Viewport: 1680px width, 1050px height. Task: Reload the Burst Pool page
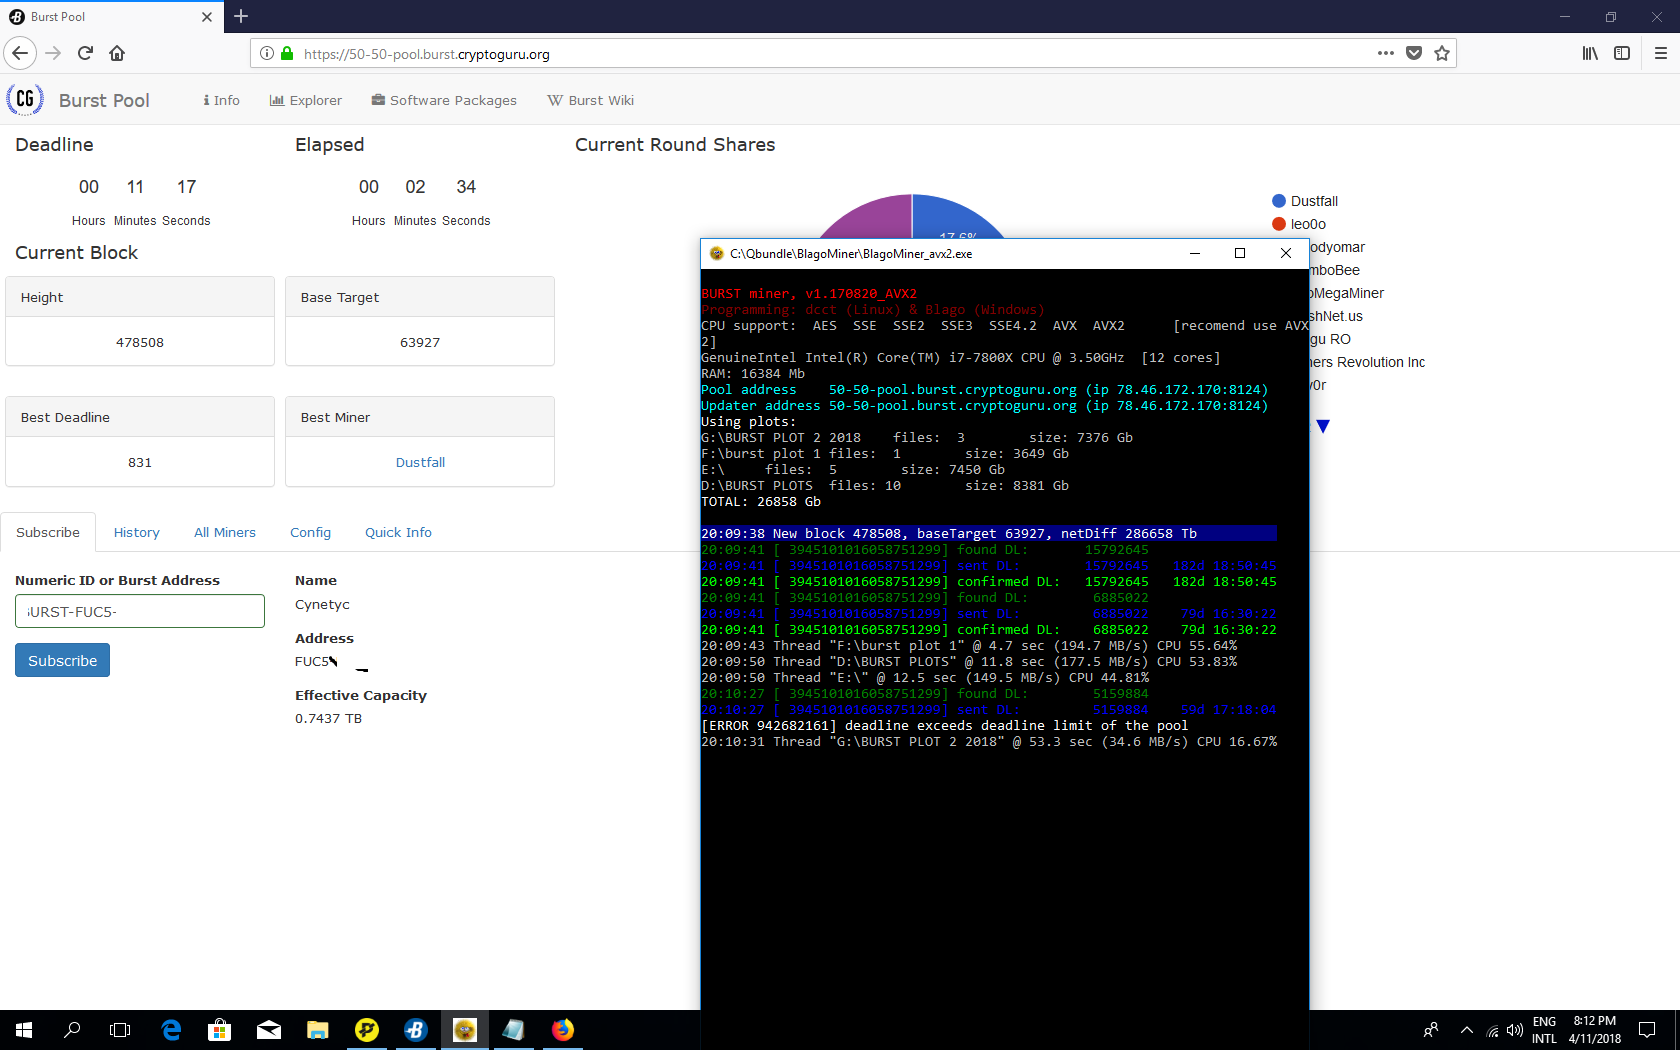(x=85, y=53)
